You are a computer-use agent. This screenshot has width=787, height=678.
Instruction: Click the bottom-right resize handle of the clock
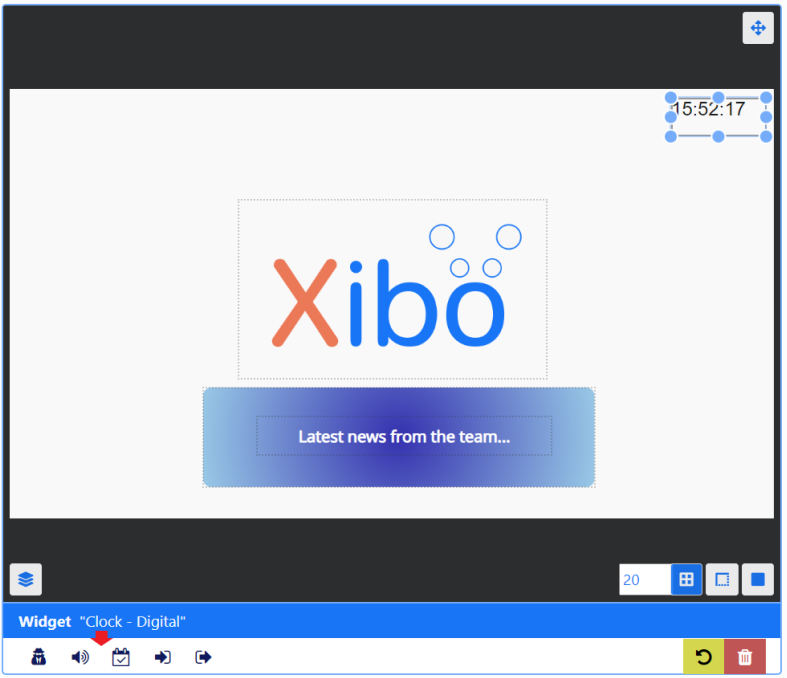tap(766, 136)
